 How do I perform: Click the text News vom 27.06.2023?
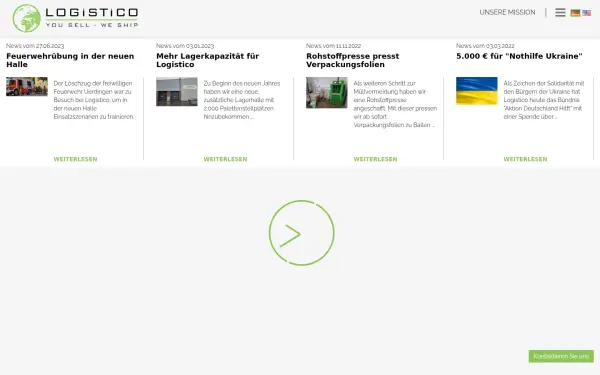(35, 46)
